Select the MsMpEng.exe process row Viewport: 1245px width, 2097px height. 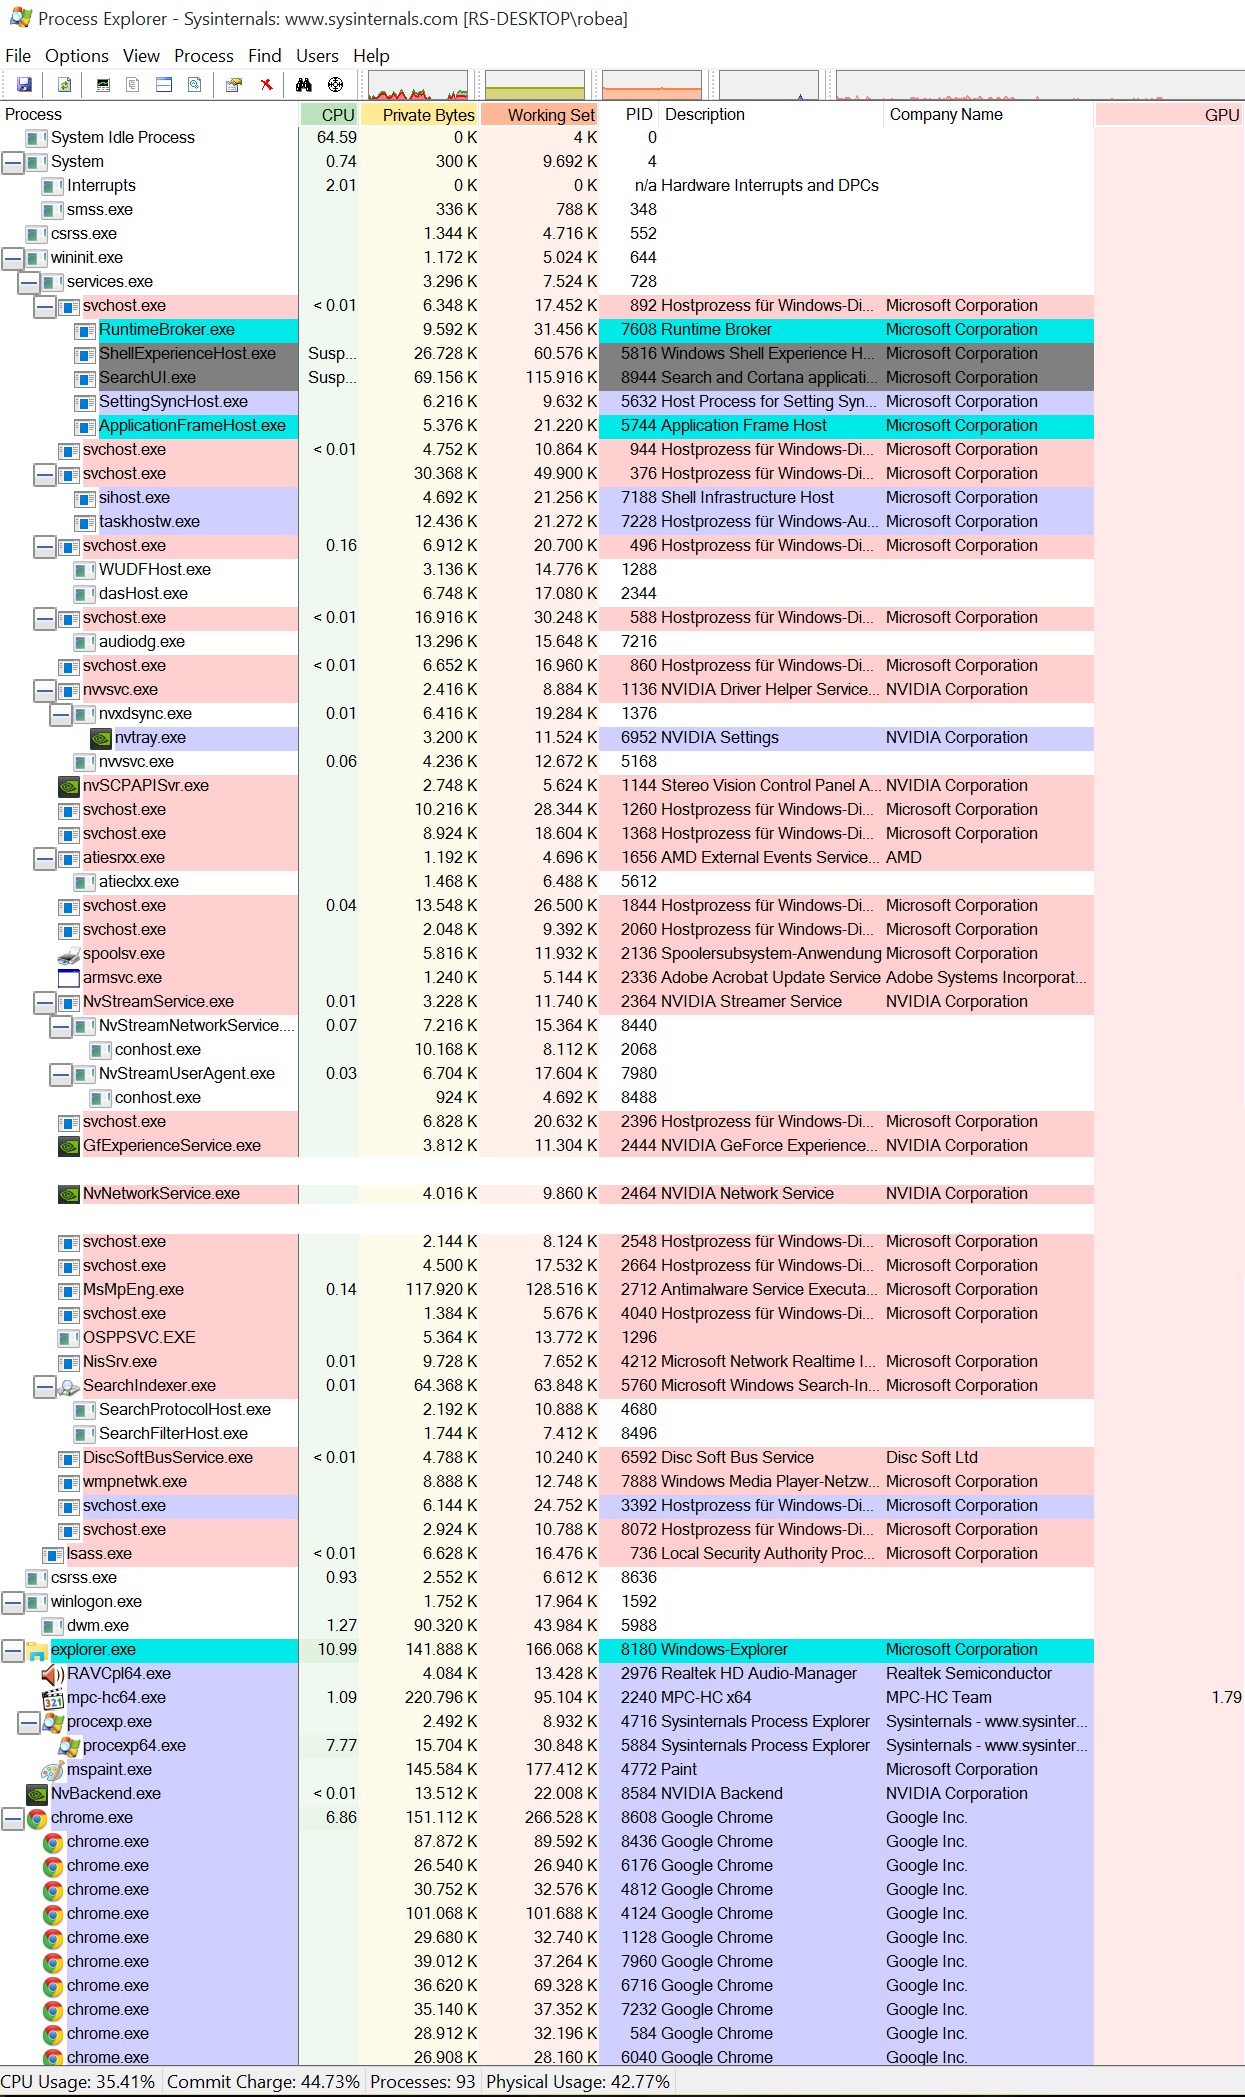point(547,1290)
